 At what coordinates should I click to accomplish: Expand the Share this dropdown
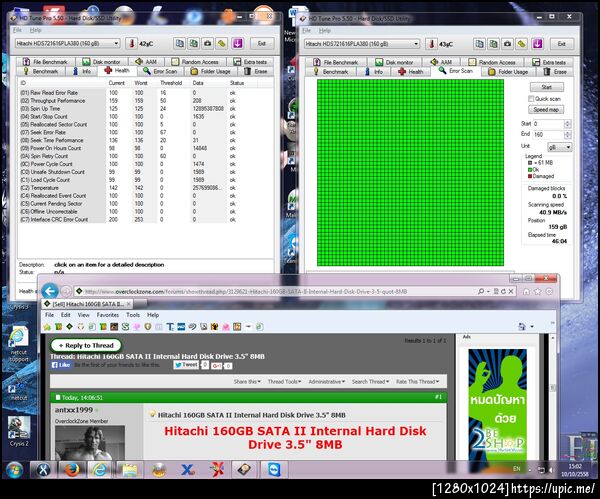click(x=247, y=382)
